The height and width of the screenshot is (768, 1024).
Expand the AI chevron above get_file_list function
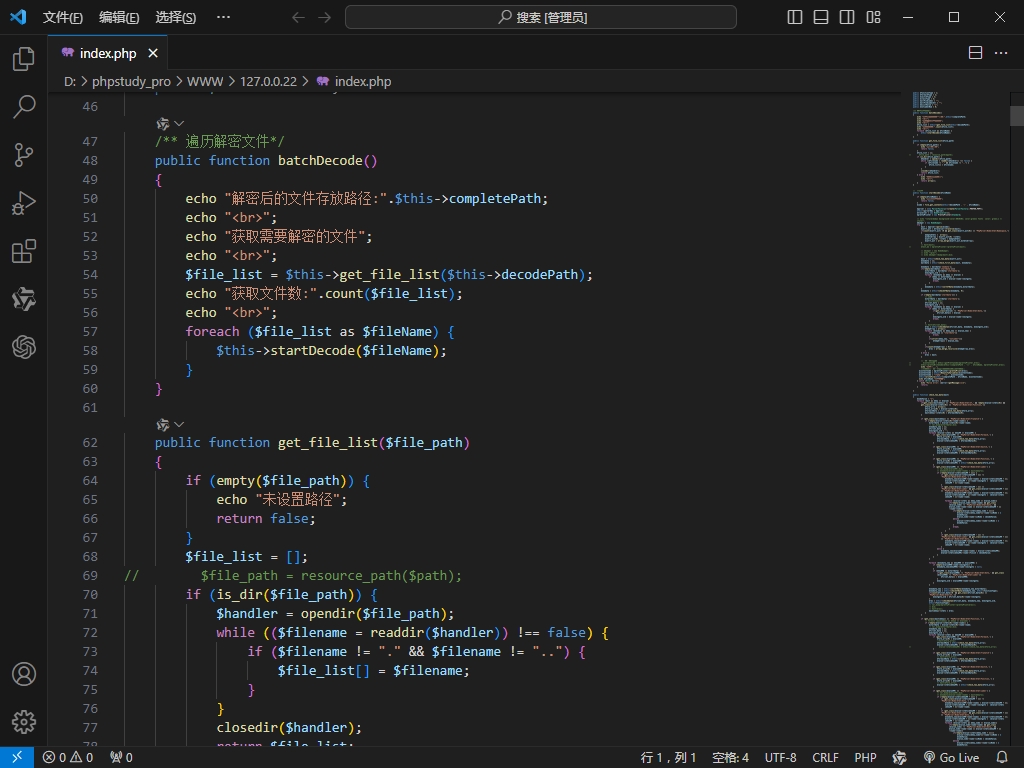click(180, 424)
